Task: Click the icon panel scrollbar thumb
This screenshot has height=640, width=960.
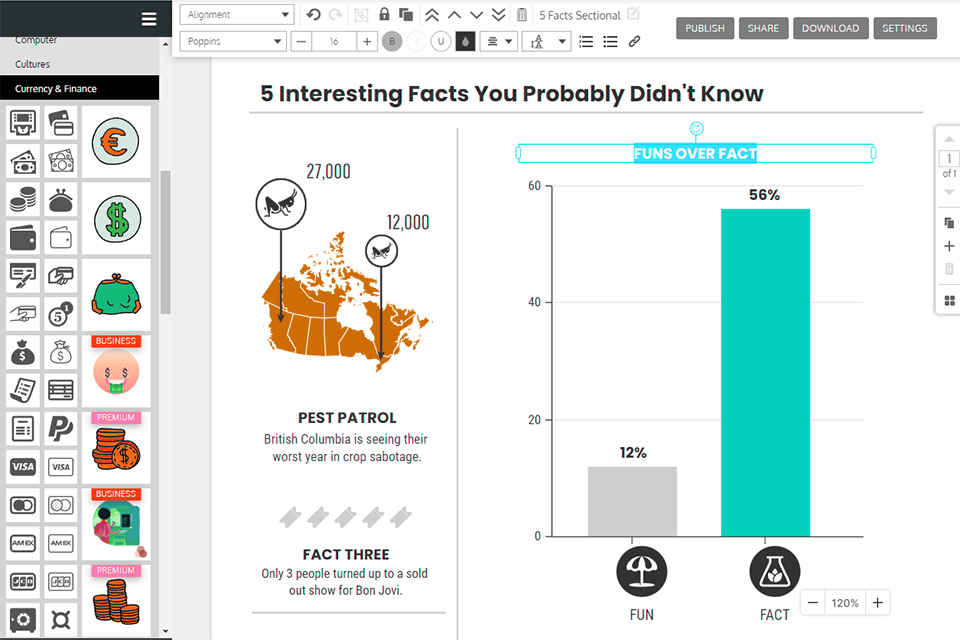Action: (x=165, y=242)
